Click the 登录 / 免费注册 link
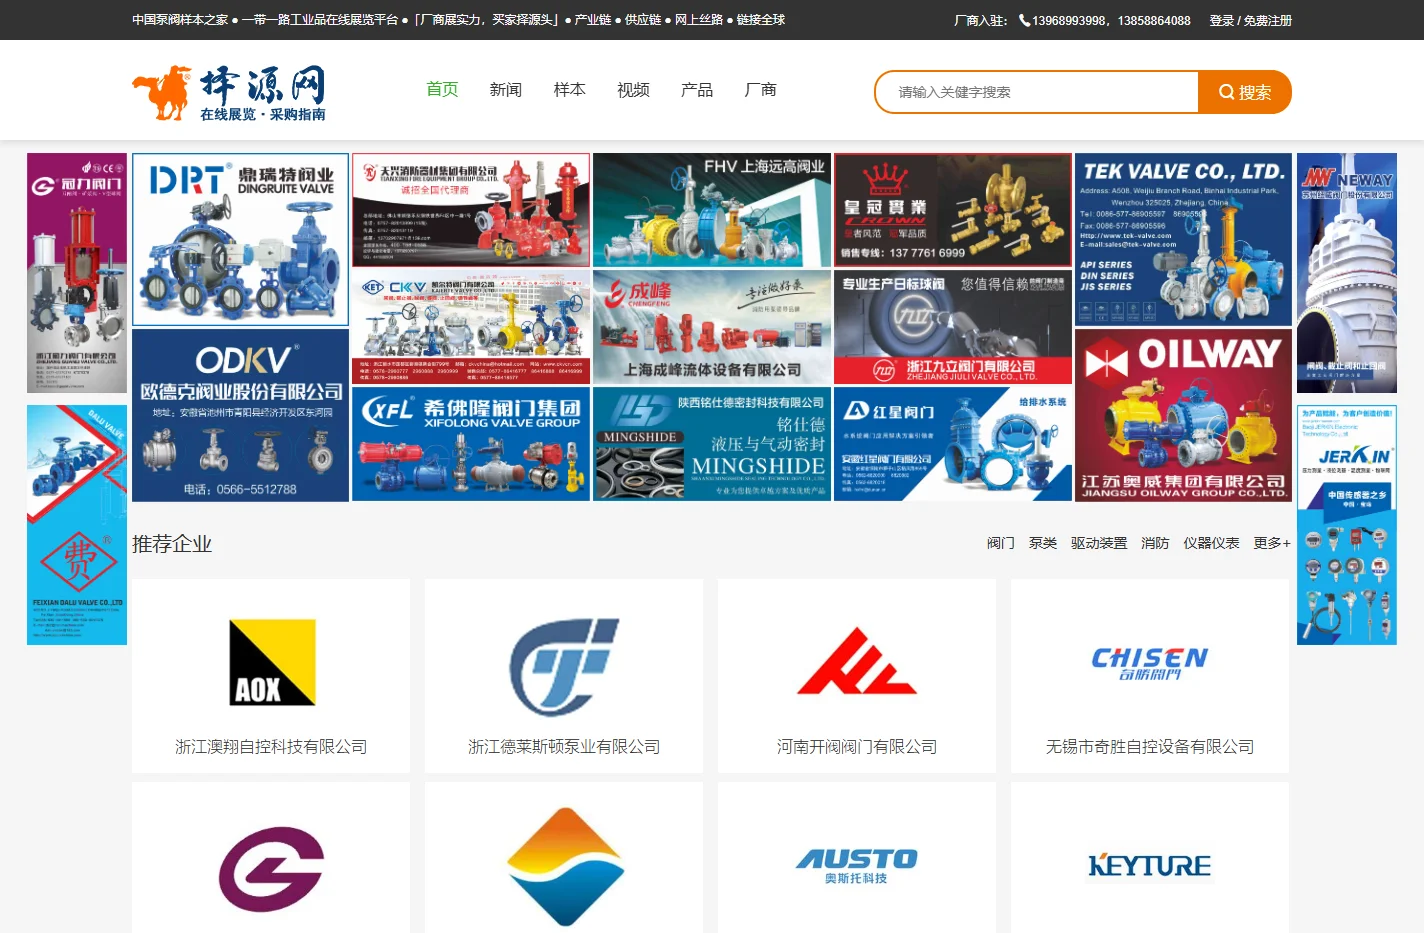The image size is (1424, 933). click(1250, 20)
